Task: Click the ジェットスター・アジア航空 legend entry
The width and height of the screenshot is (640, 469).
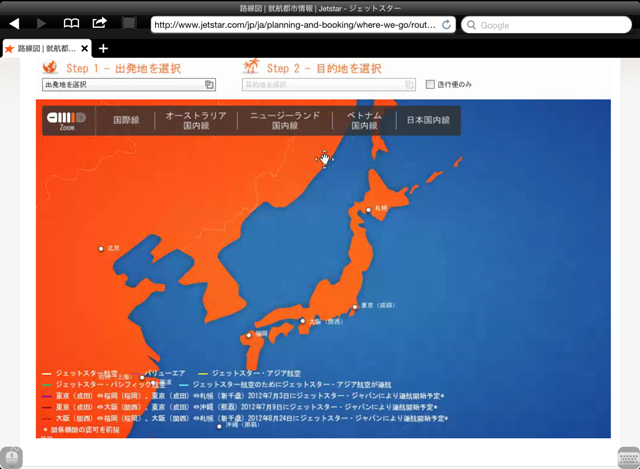Action: [x=249, y=373]
